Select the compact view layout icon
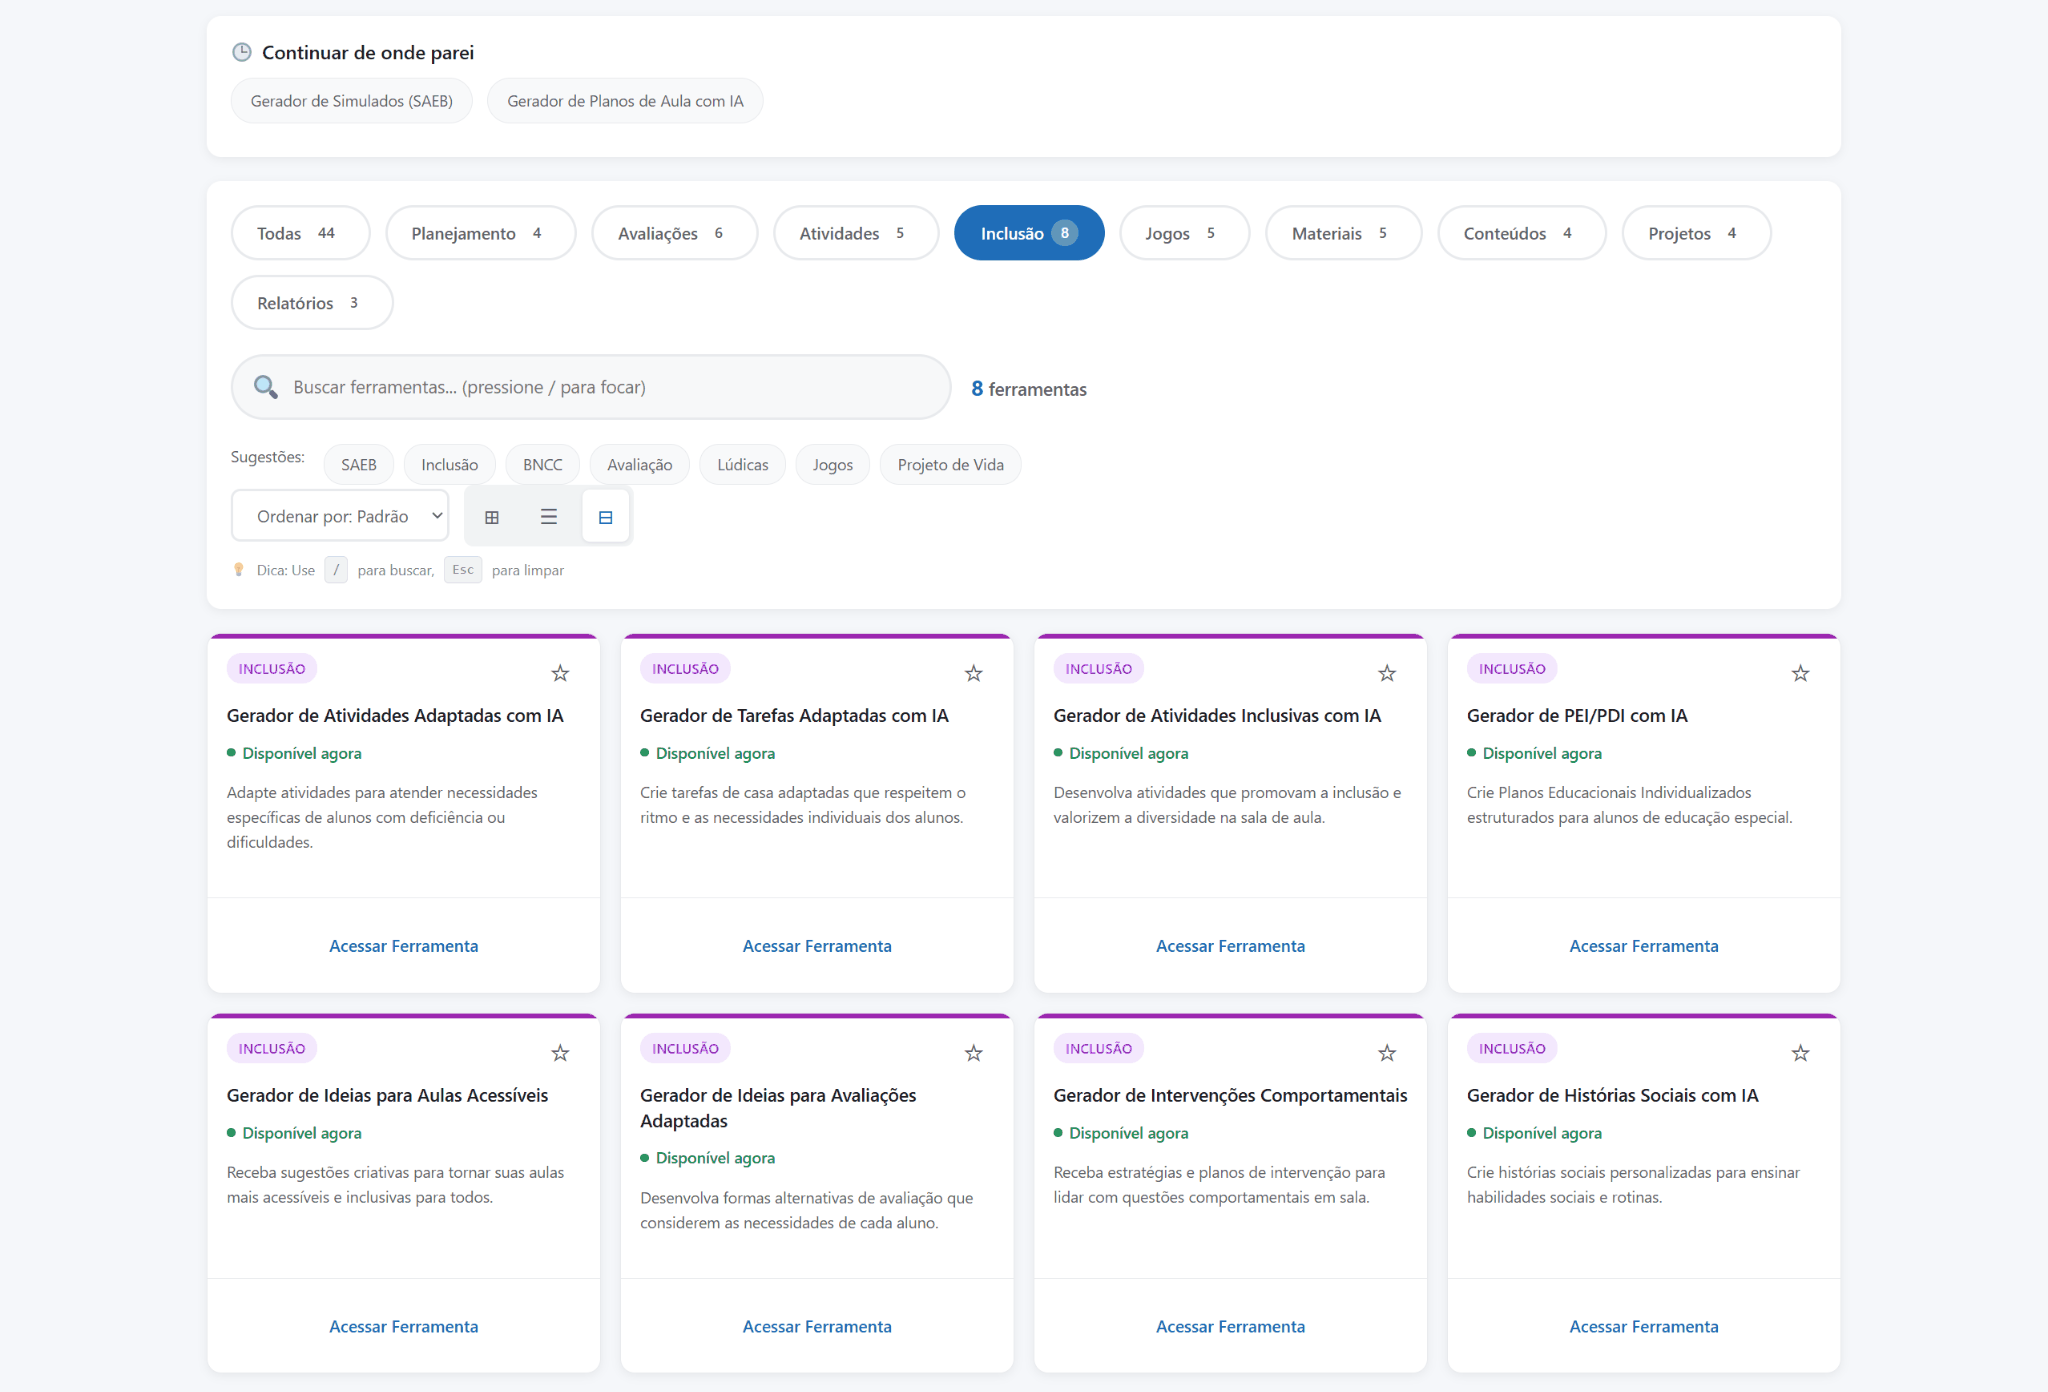This screenshot has width=2048, height=1392. point(605,517)
